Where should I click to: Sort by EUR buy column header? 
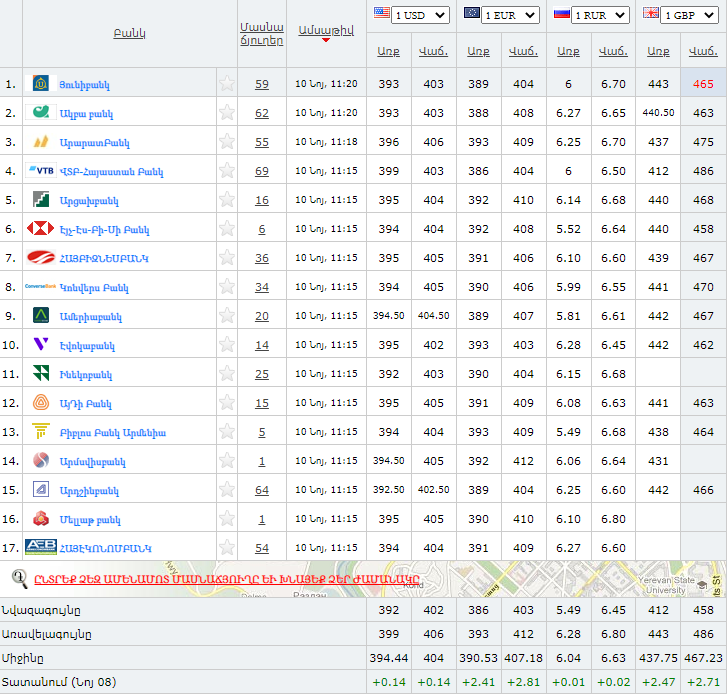click(x=478, y=51)
